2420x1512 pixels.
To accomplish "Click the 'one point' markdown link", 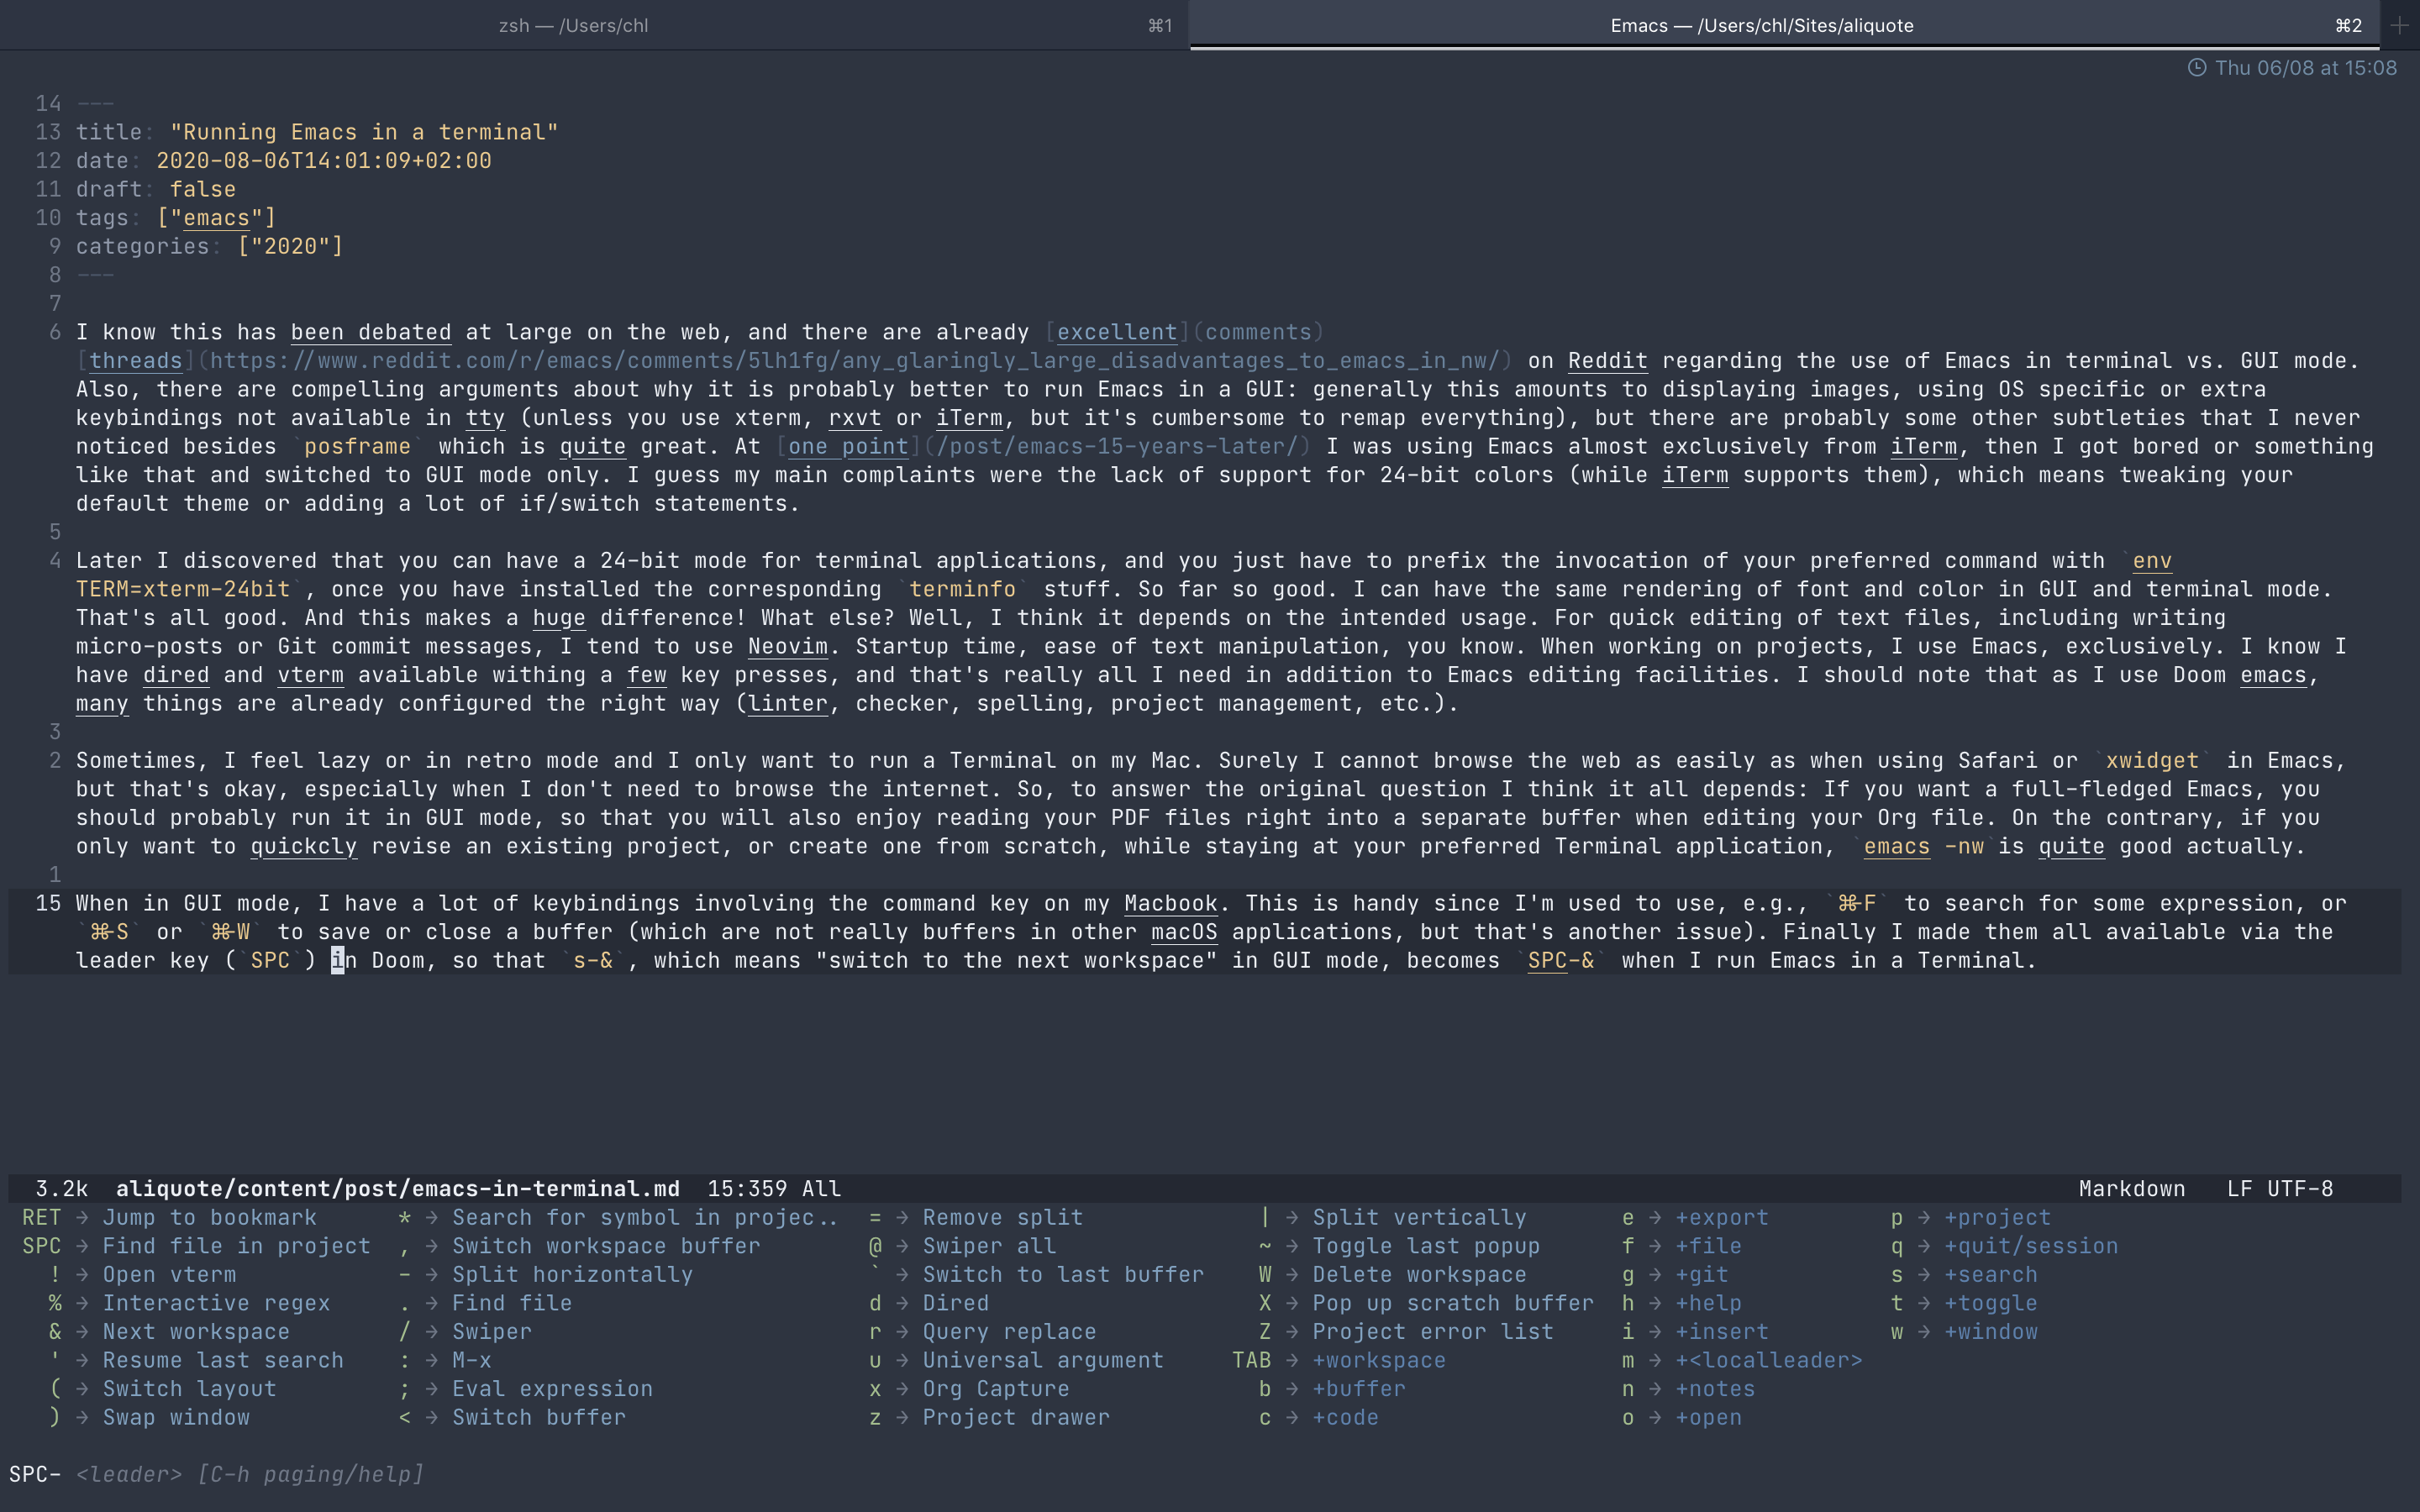I will [848, 447].
